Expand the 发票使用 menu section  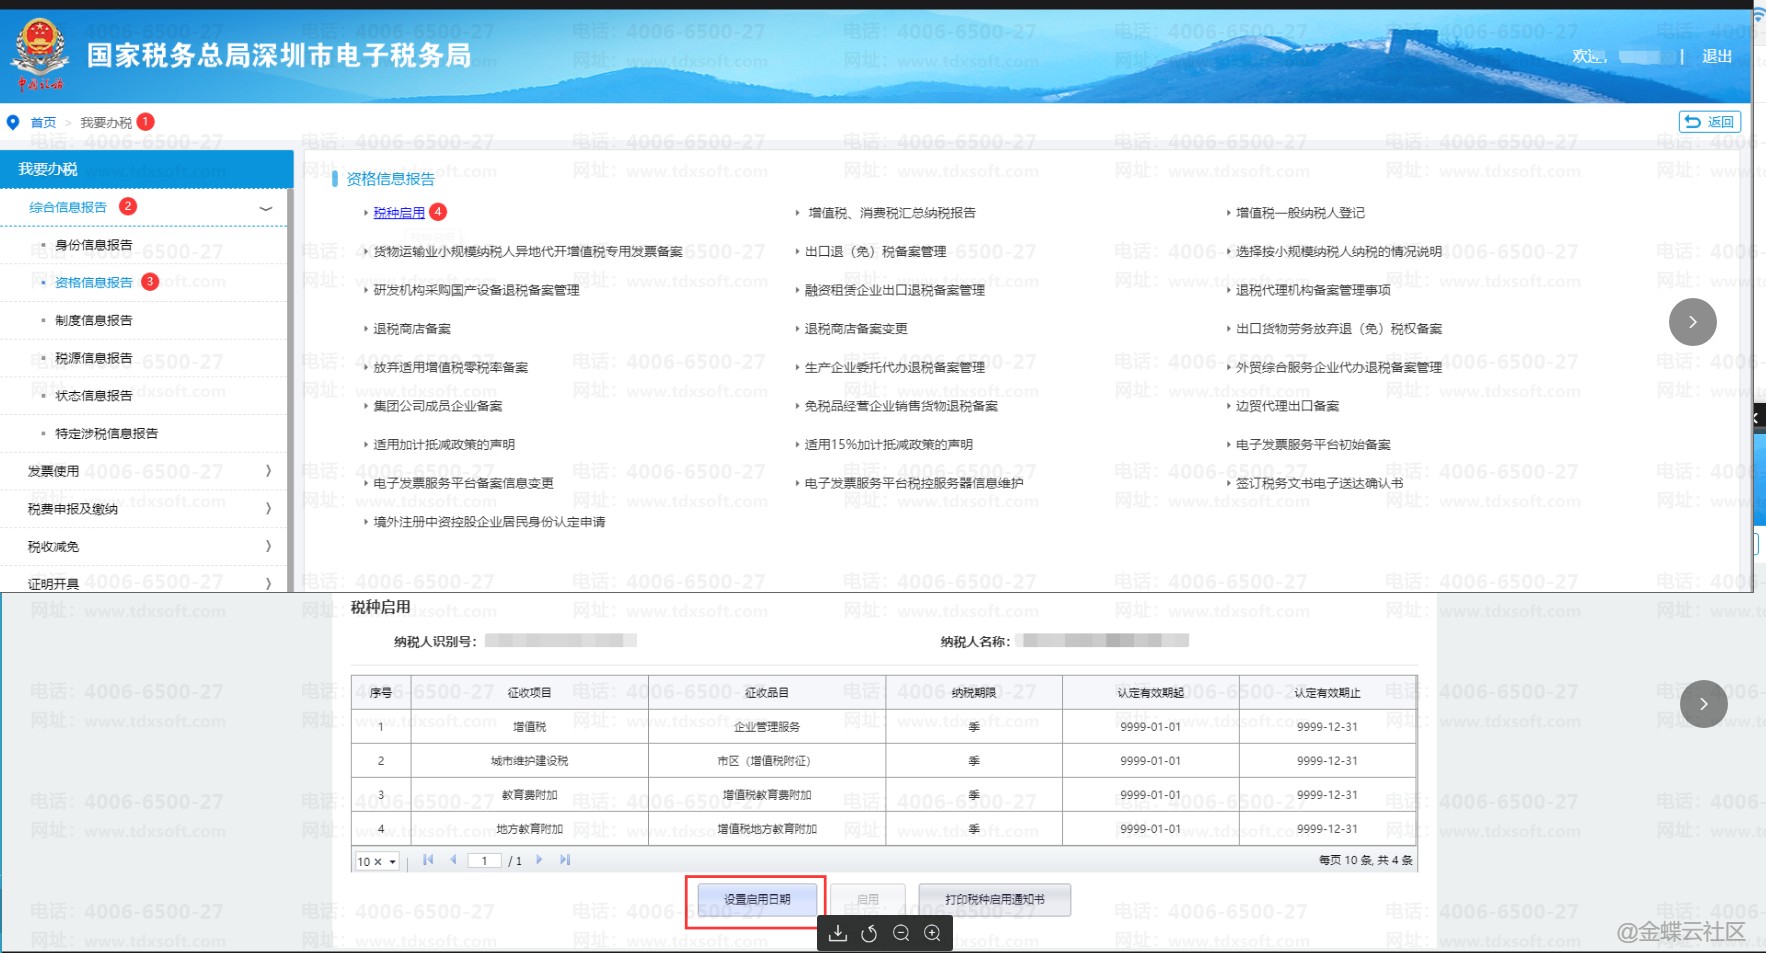[268, 471]
